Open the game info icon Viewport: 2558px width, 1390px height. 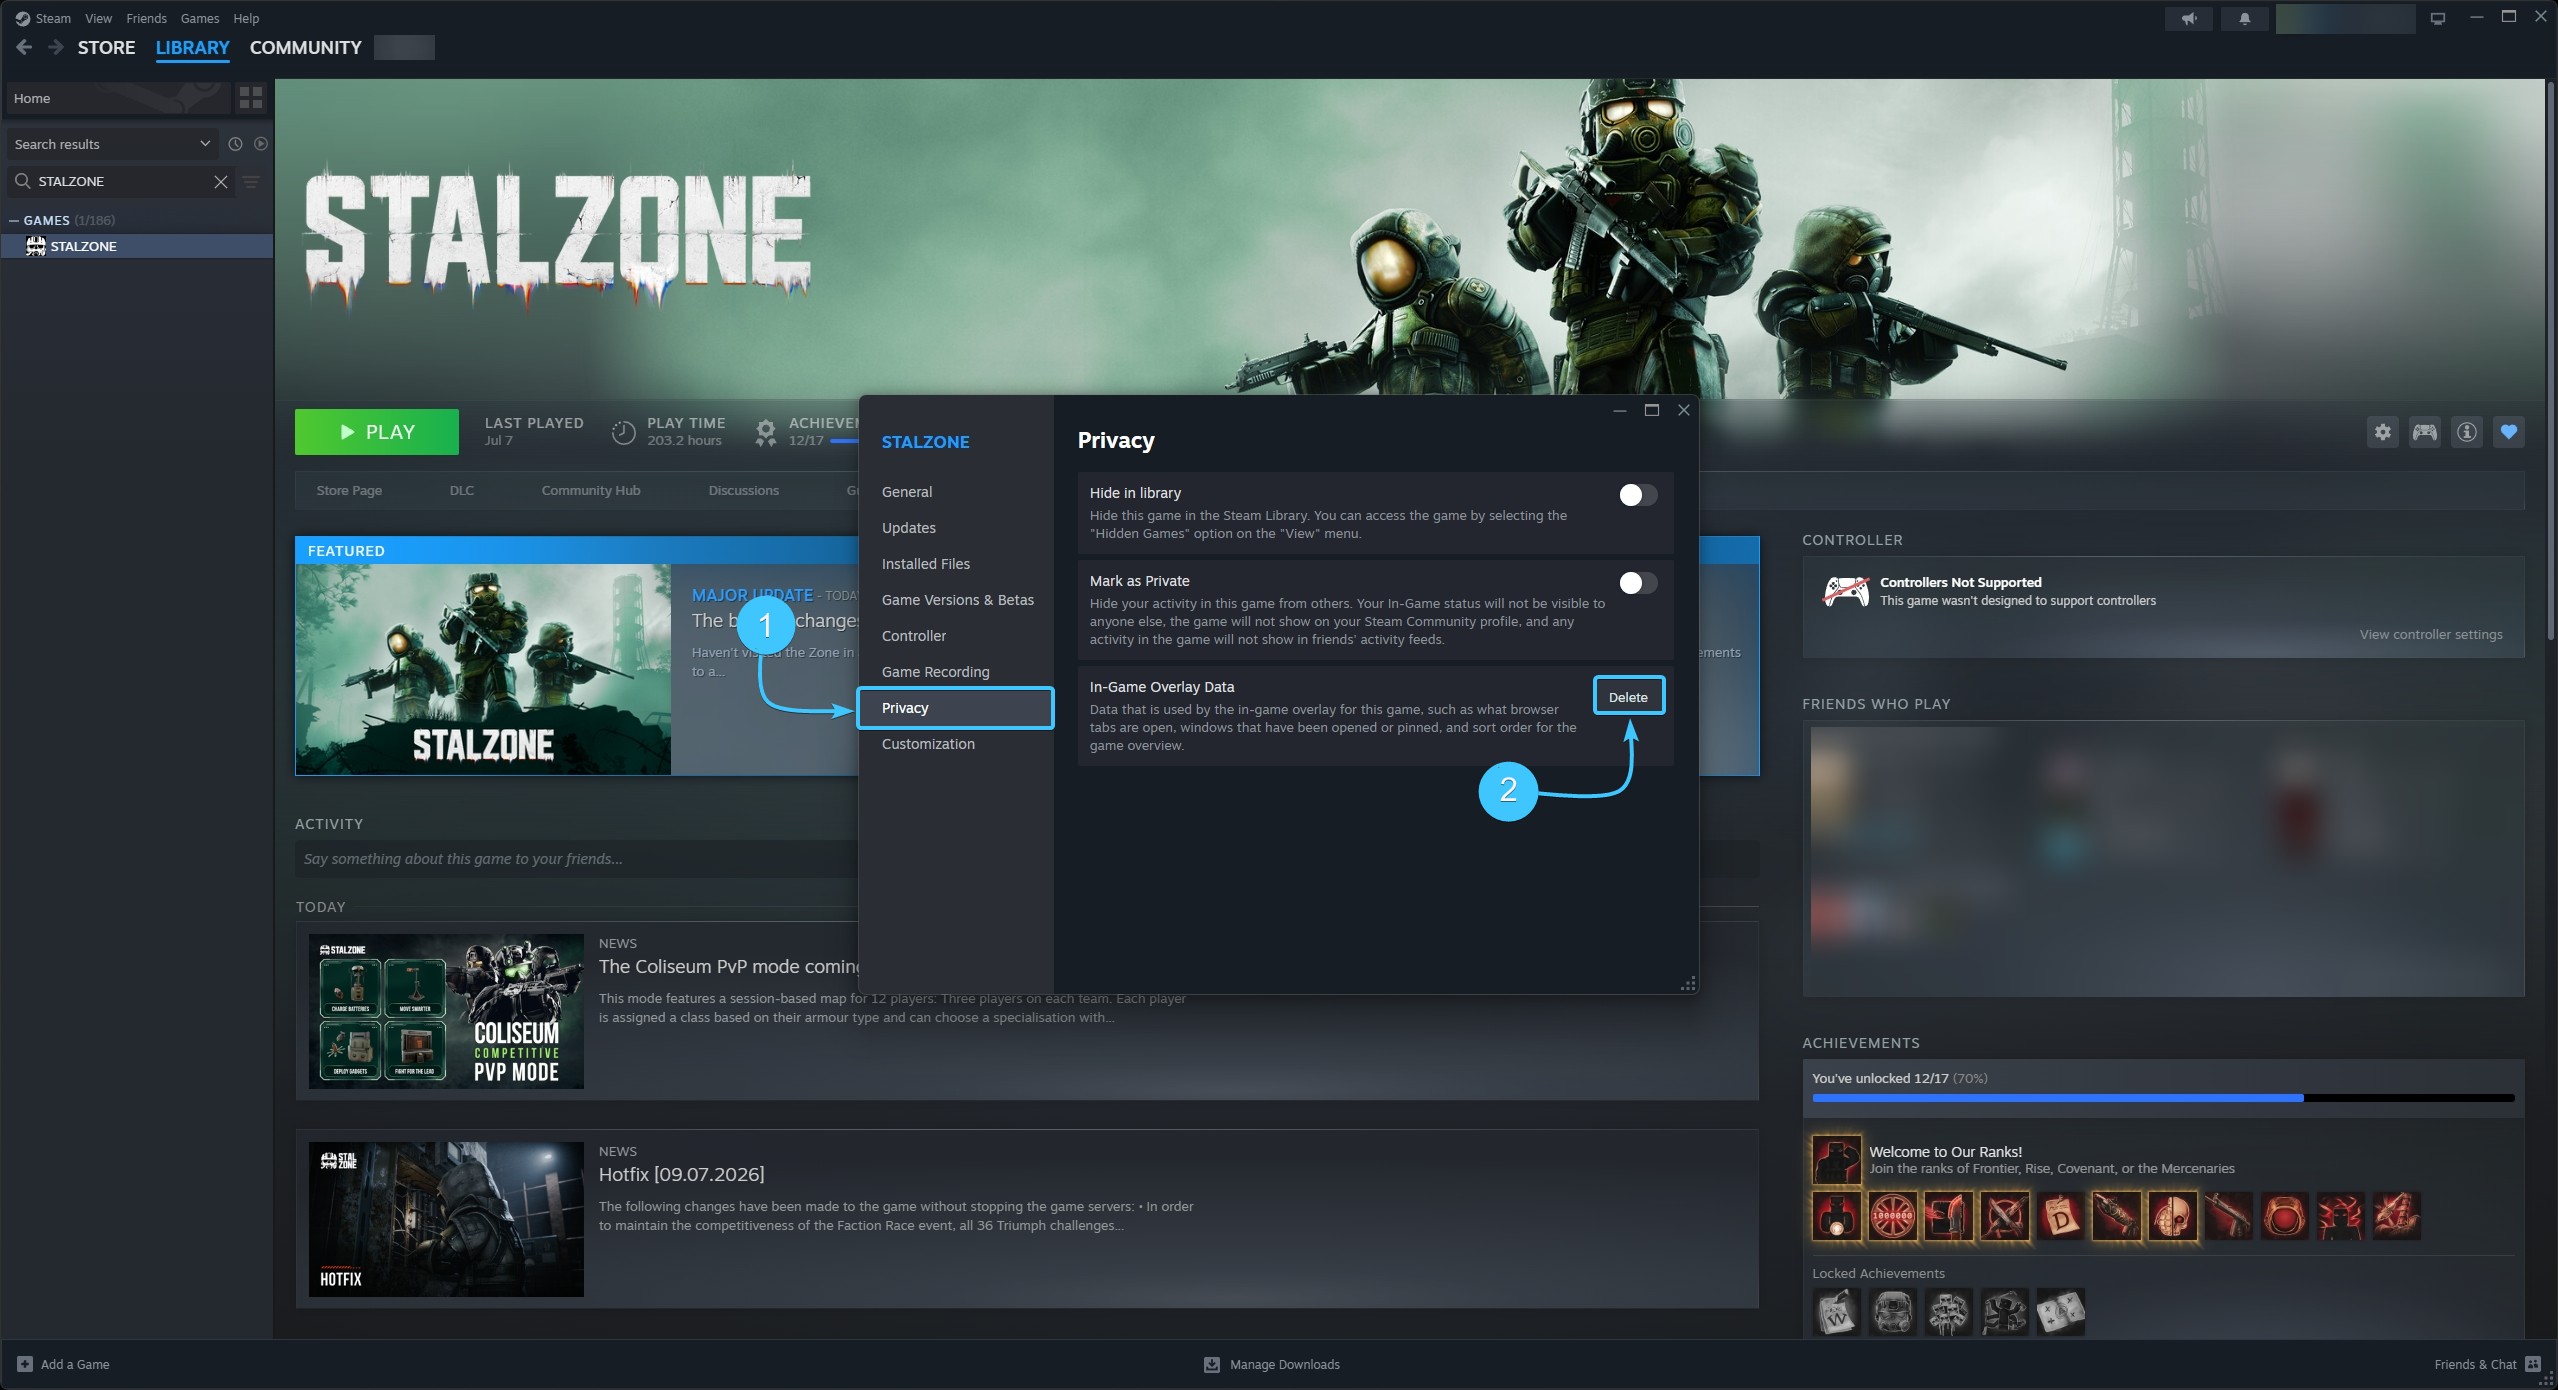point(2467,432)
